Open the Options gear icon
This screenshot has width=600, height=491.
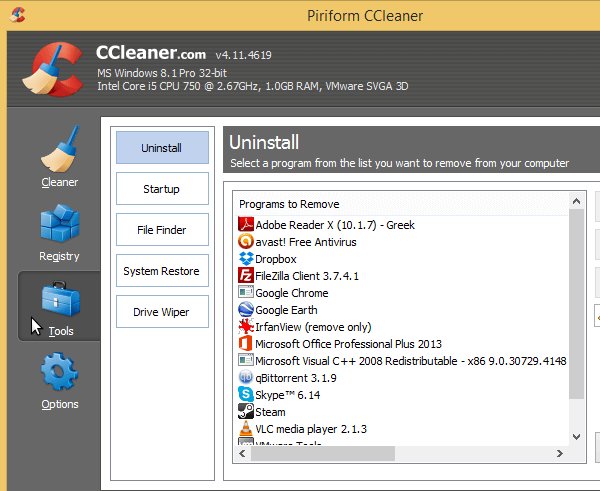(x=59, y=375)
